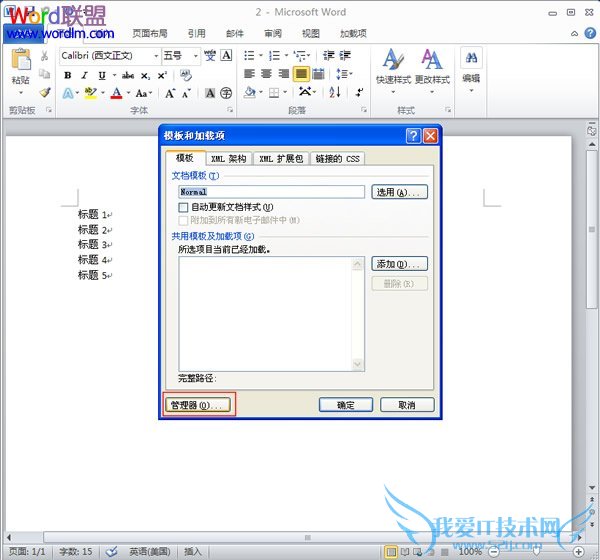Click the disabled 附加到所有新电子邮件中 checkbox
This screenshot has height=560, width=600.
click(183, 220)
